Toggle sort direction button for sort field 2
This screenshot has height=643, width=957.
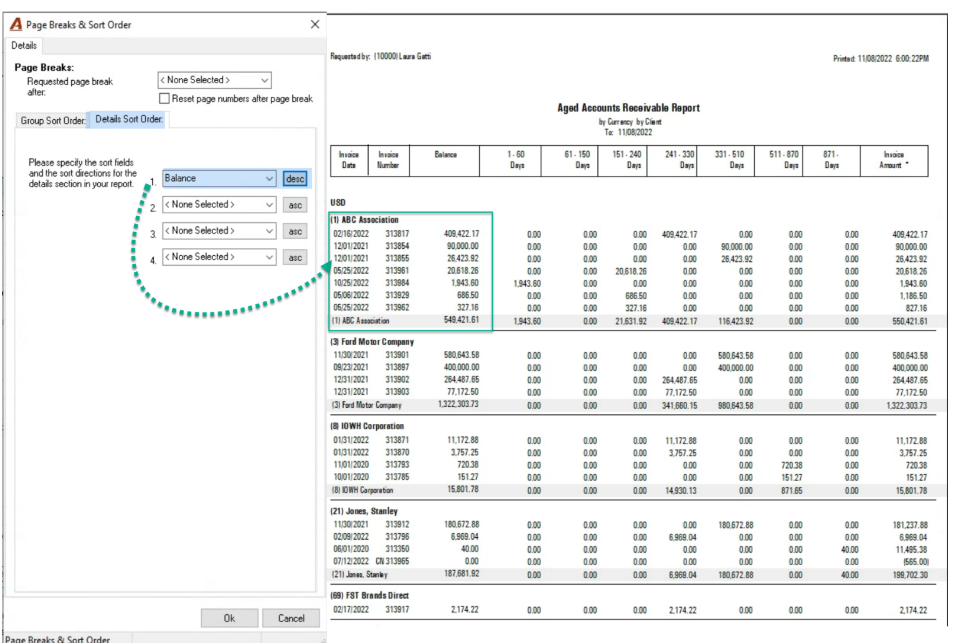(295, 205)
